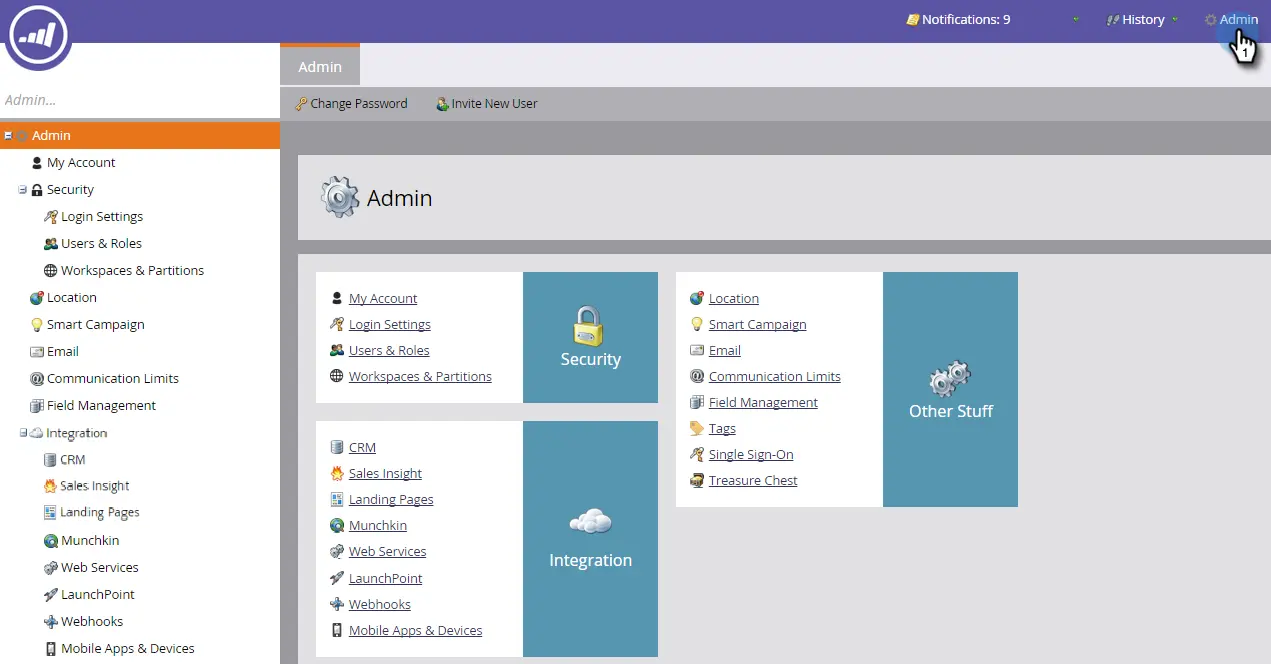
Task: Open the History dropdown
Action: pos(1141,19)
